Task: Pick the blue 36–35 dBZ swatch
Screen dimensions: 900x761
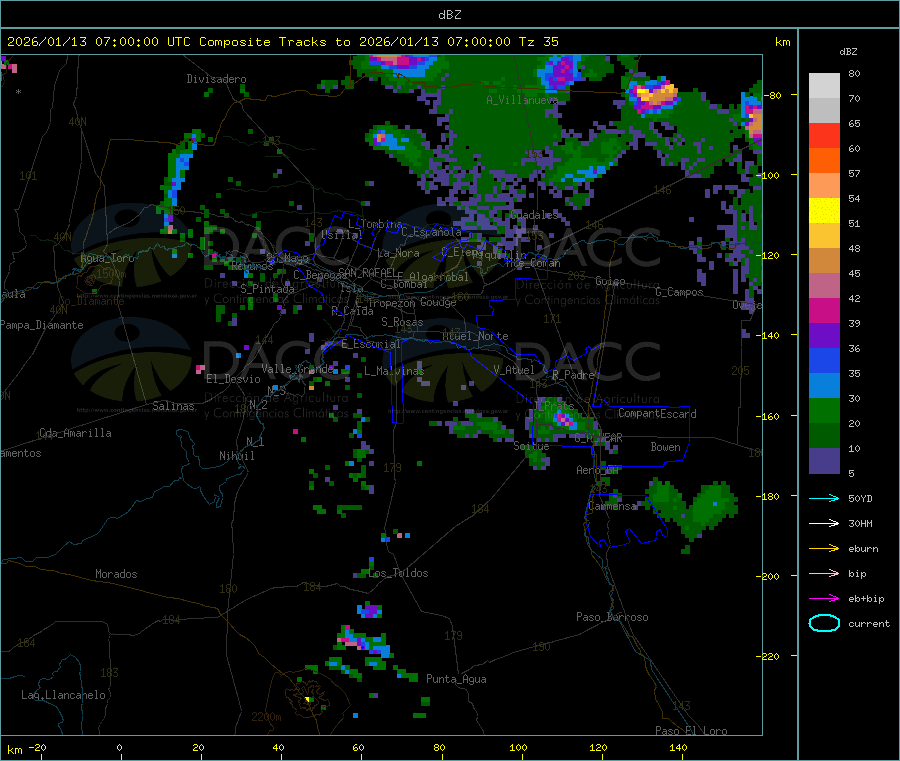Action: 824,360
